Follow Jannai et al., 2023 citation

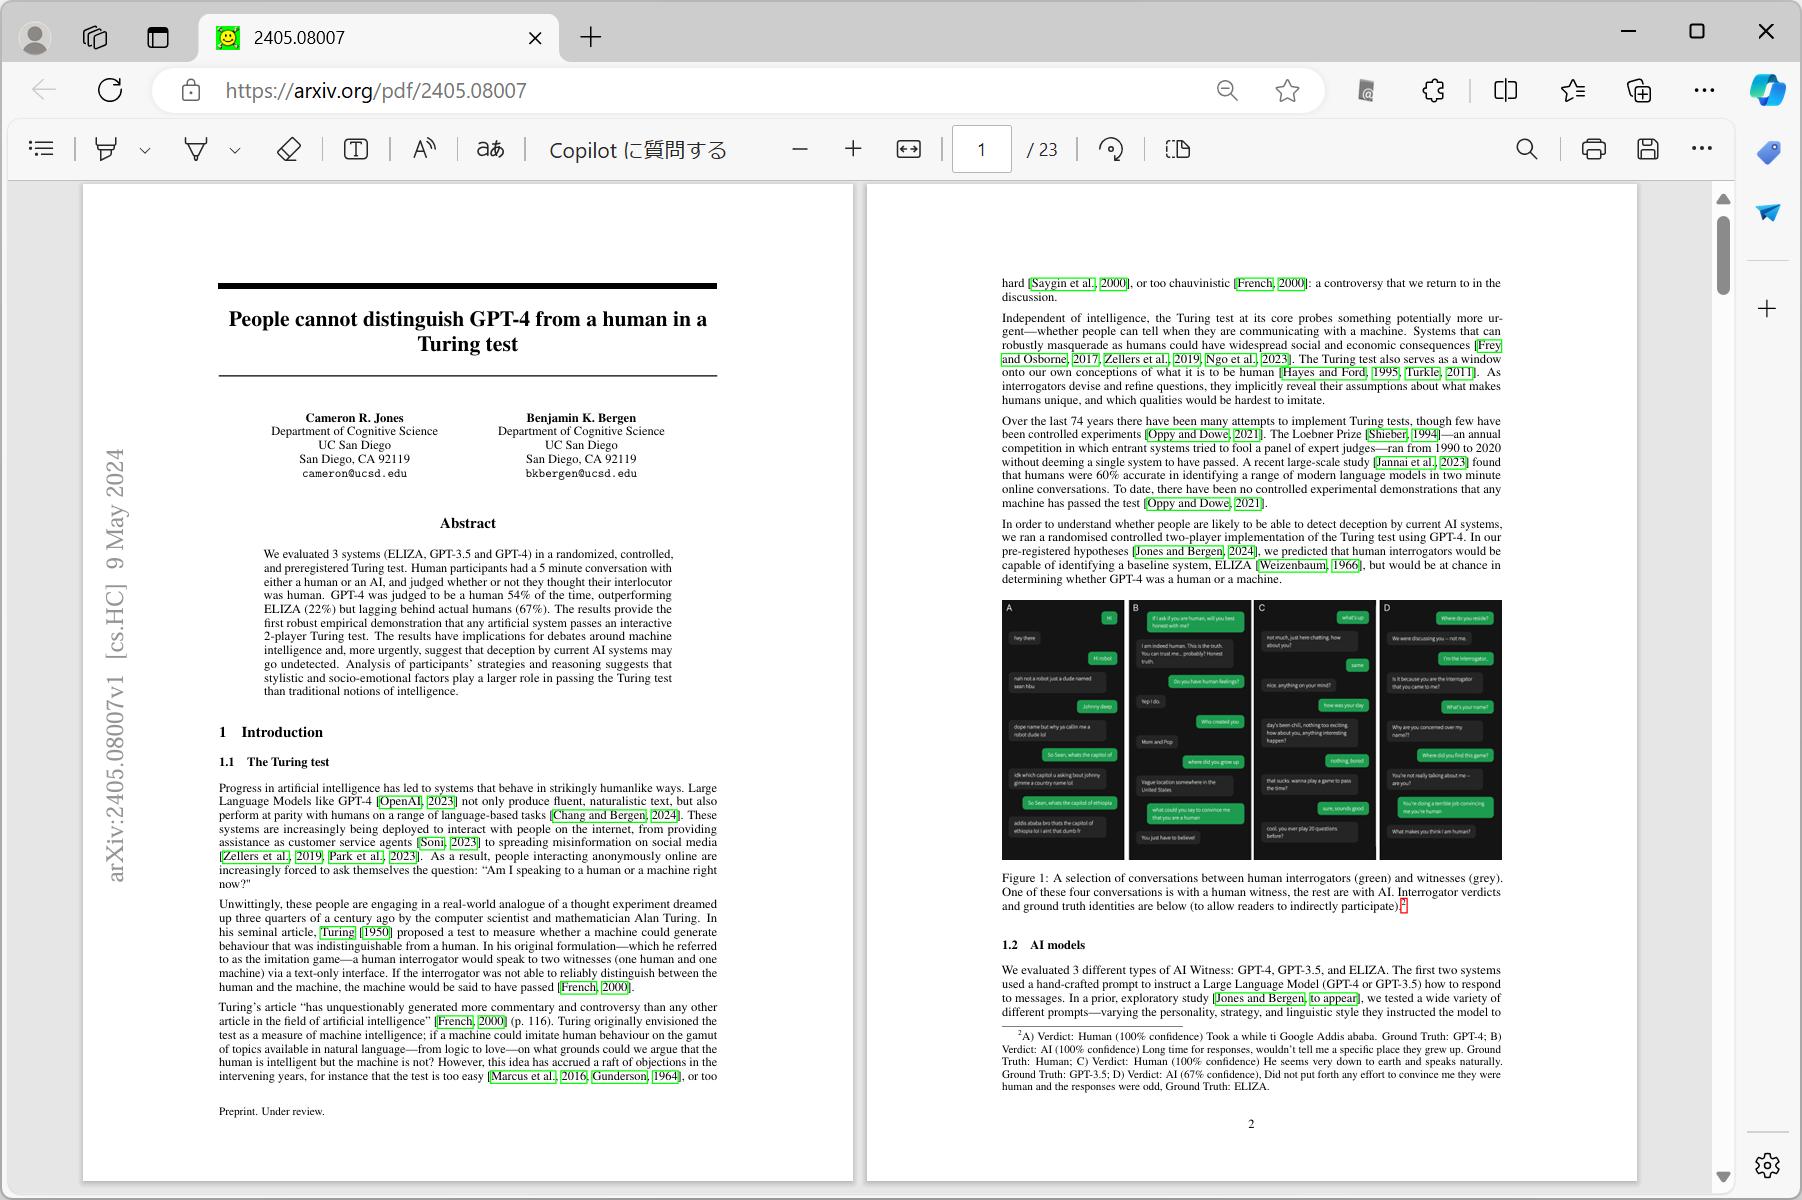pyautogui.click(x=1421, y=462)
